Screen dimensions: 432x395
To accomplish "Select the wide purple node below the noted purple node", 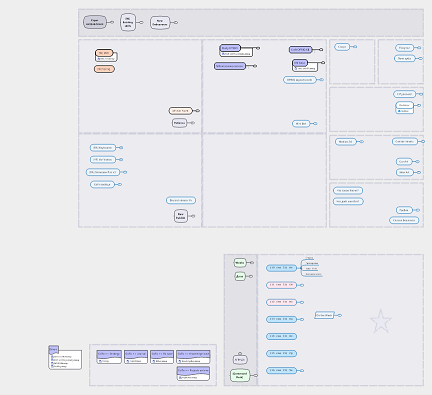I will click(x=230, y=66).
